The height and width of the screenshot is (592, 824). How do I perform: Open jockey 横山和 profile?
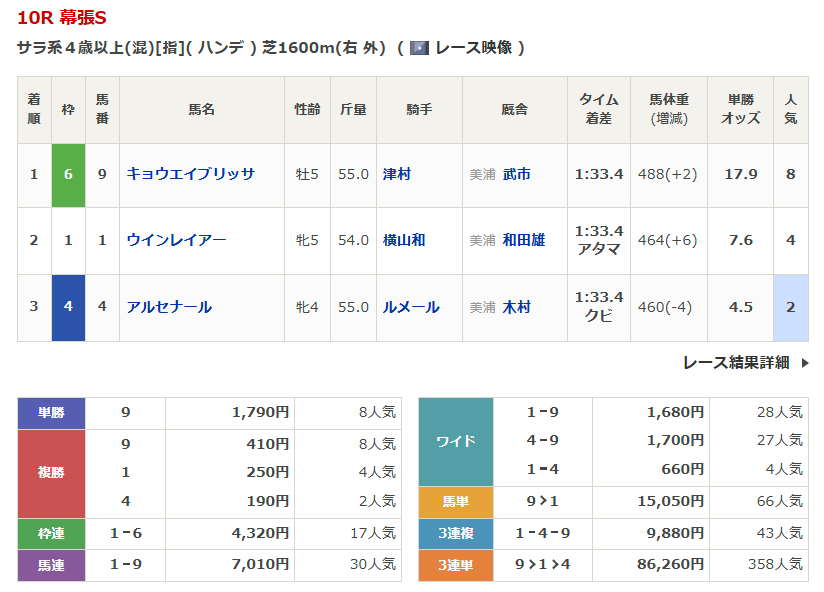point(404,240)
